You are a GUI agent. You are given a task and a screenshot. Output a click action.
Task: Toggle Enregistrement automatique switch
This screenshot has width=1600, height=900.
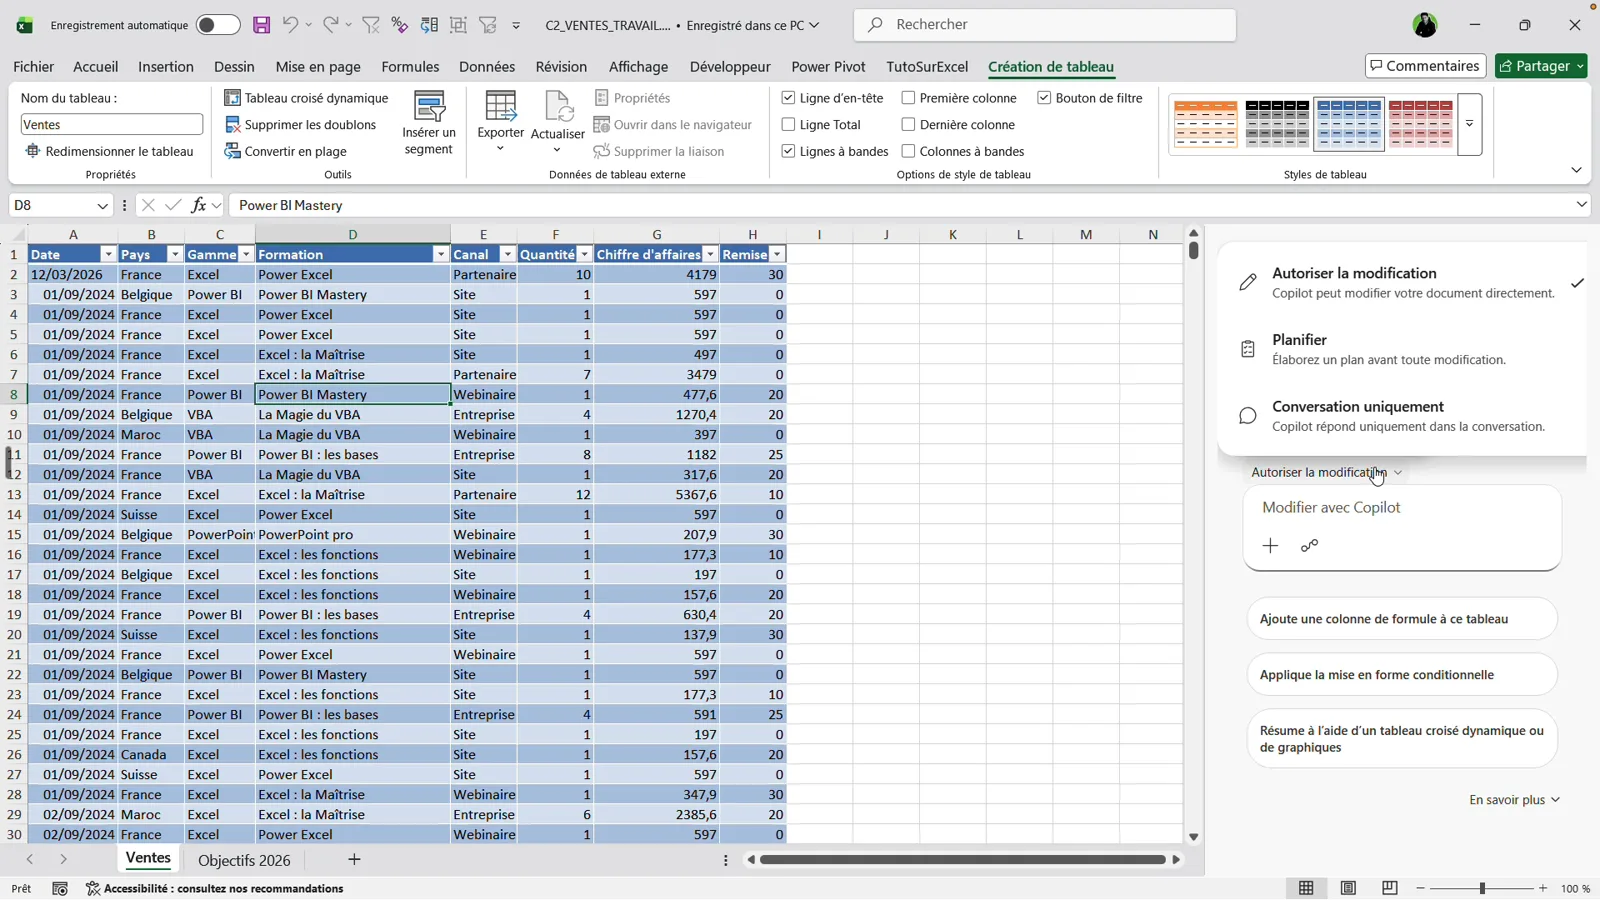[218, 25]
